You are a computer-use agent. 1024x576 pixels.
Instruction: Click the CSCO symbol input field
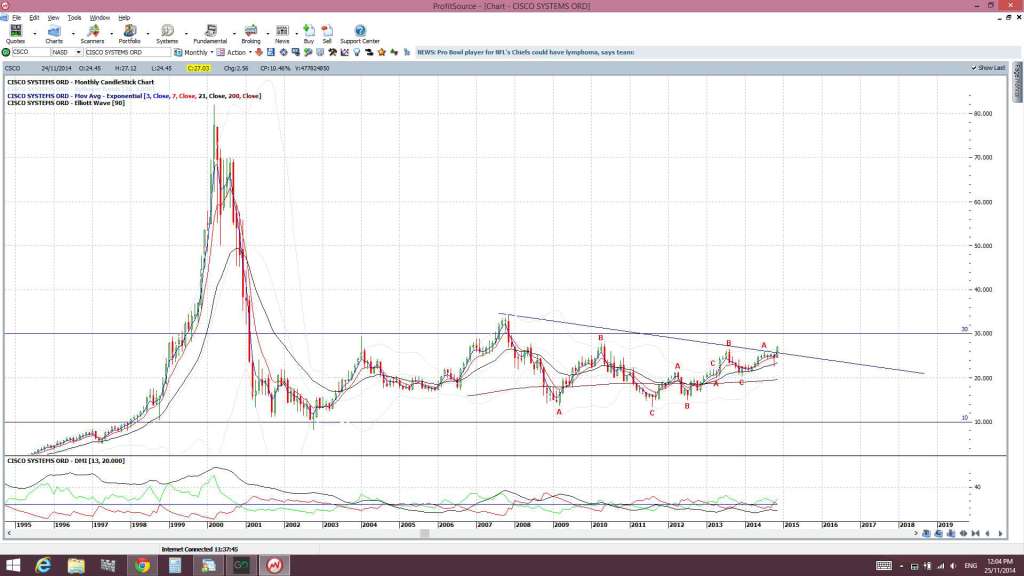click(31, 52)
